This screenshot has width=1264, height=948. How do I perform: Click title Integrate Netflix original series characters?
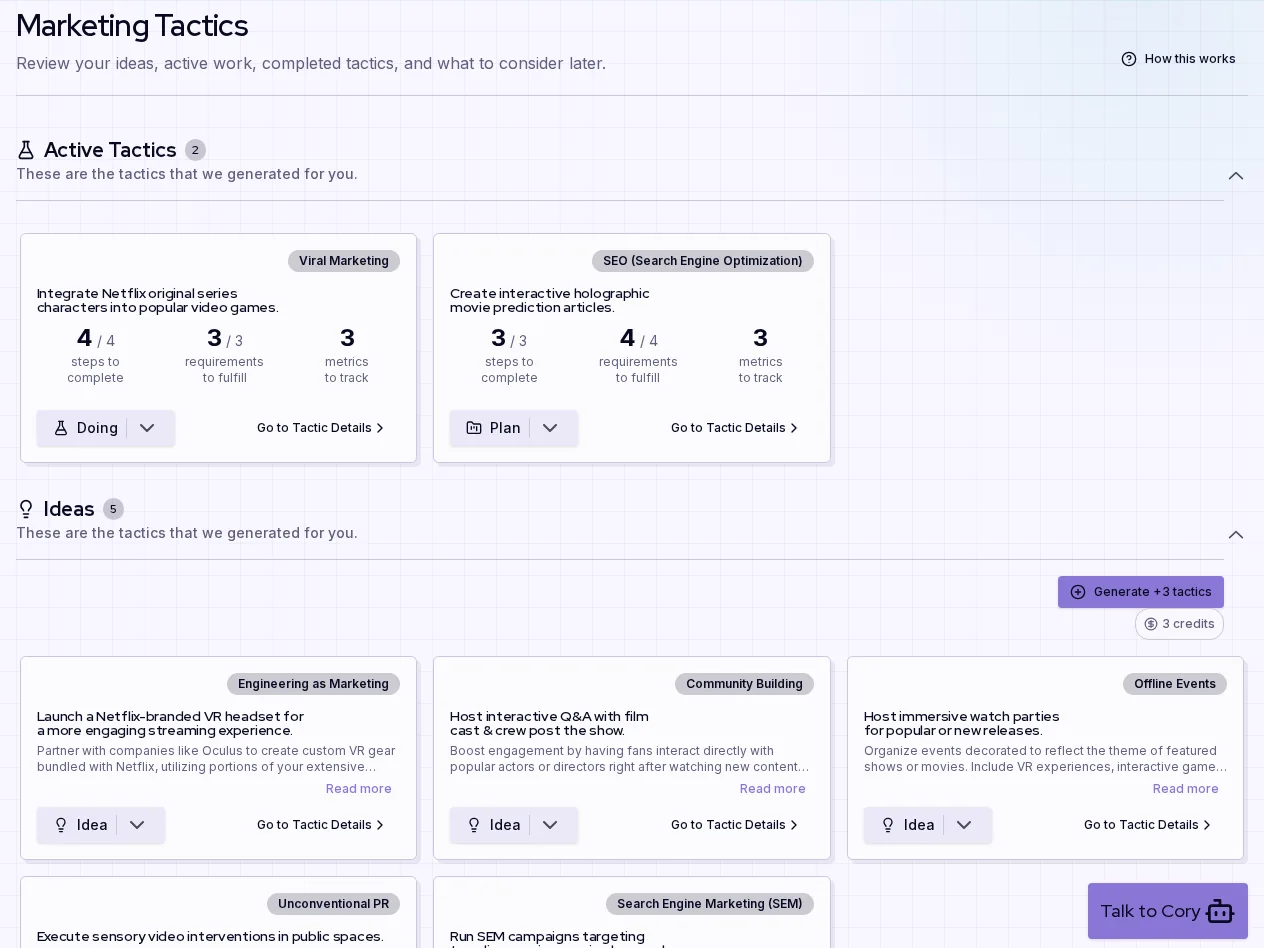[158, 300]
